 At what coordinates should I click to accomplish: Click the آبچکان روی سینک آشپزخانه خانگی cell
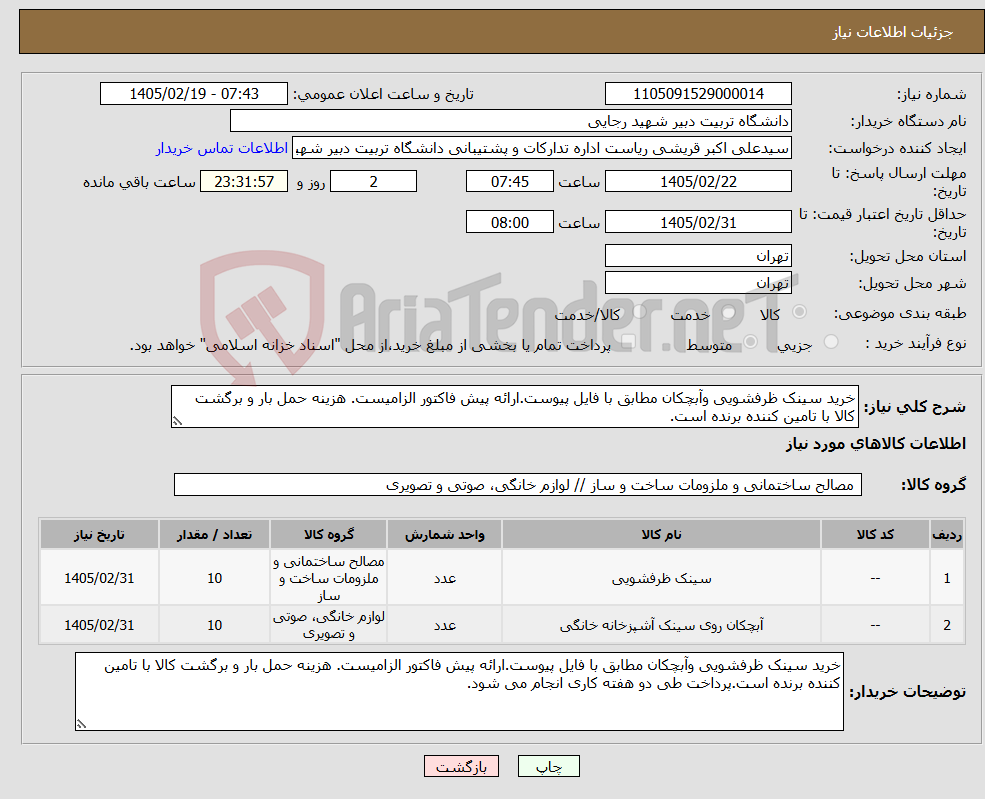pyautogui.click(x=661, y=625)
